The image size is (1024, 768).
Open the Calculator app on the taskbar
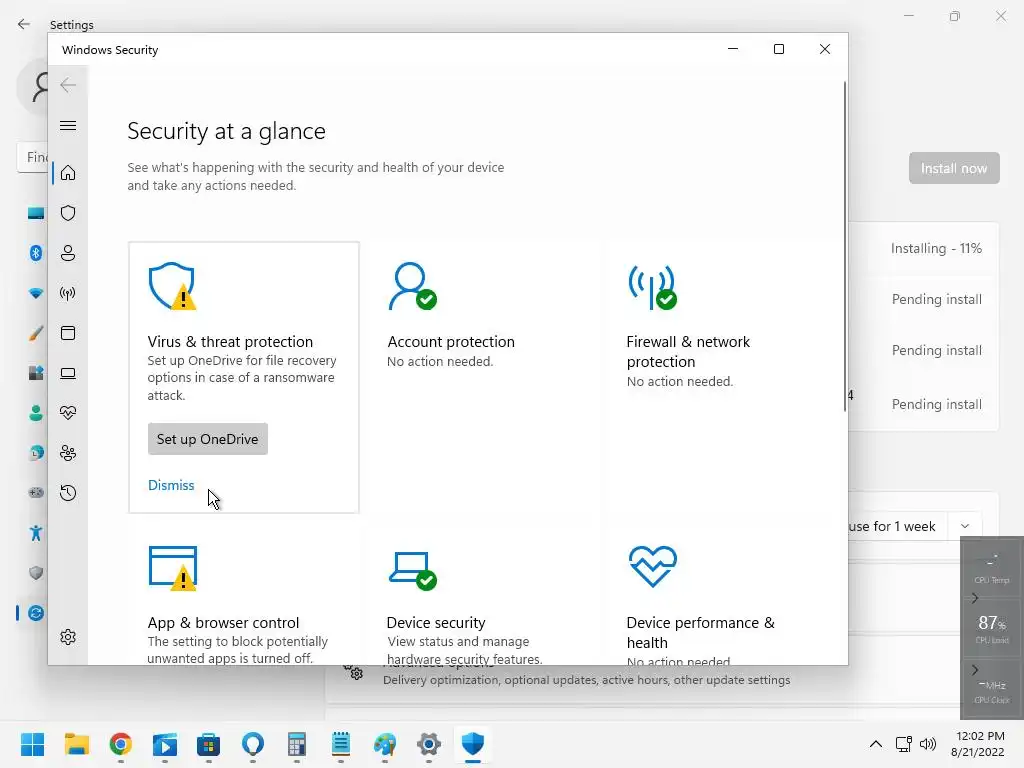[296, 744]
